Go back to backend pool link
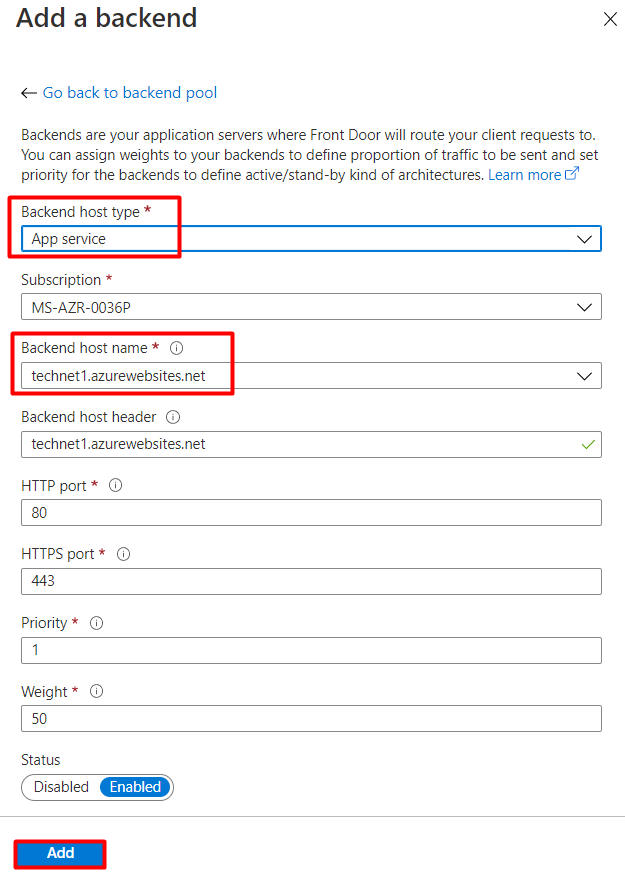 [x=130, y=93]
